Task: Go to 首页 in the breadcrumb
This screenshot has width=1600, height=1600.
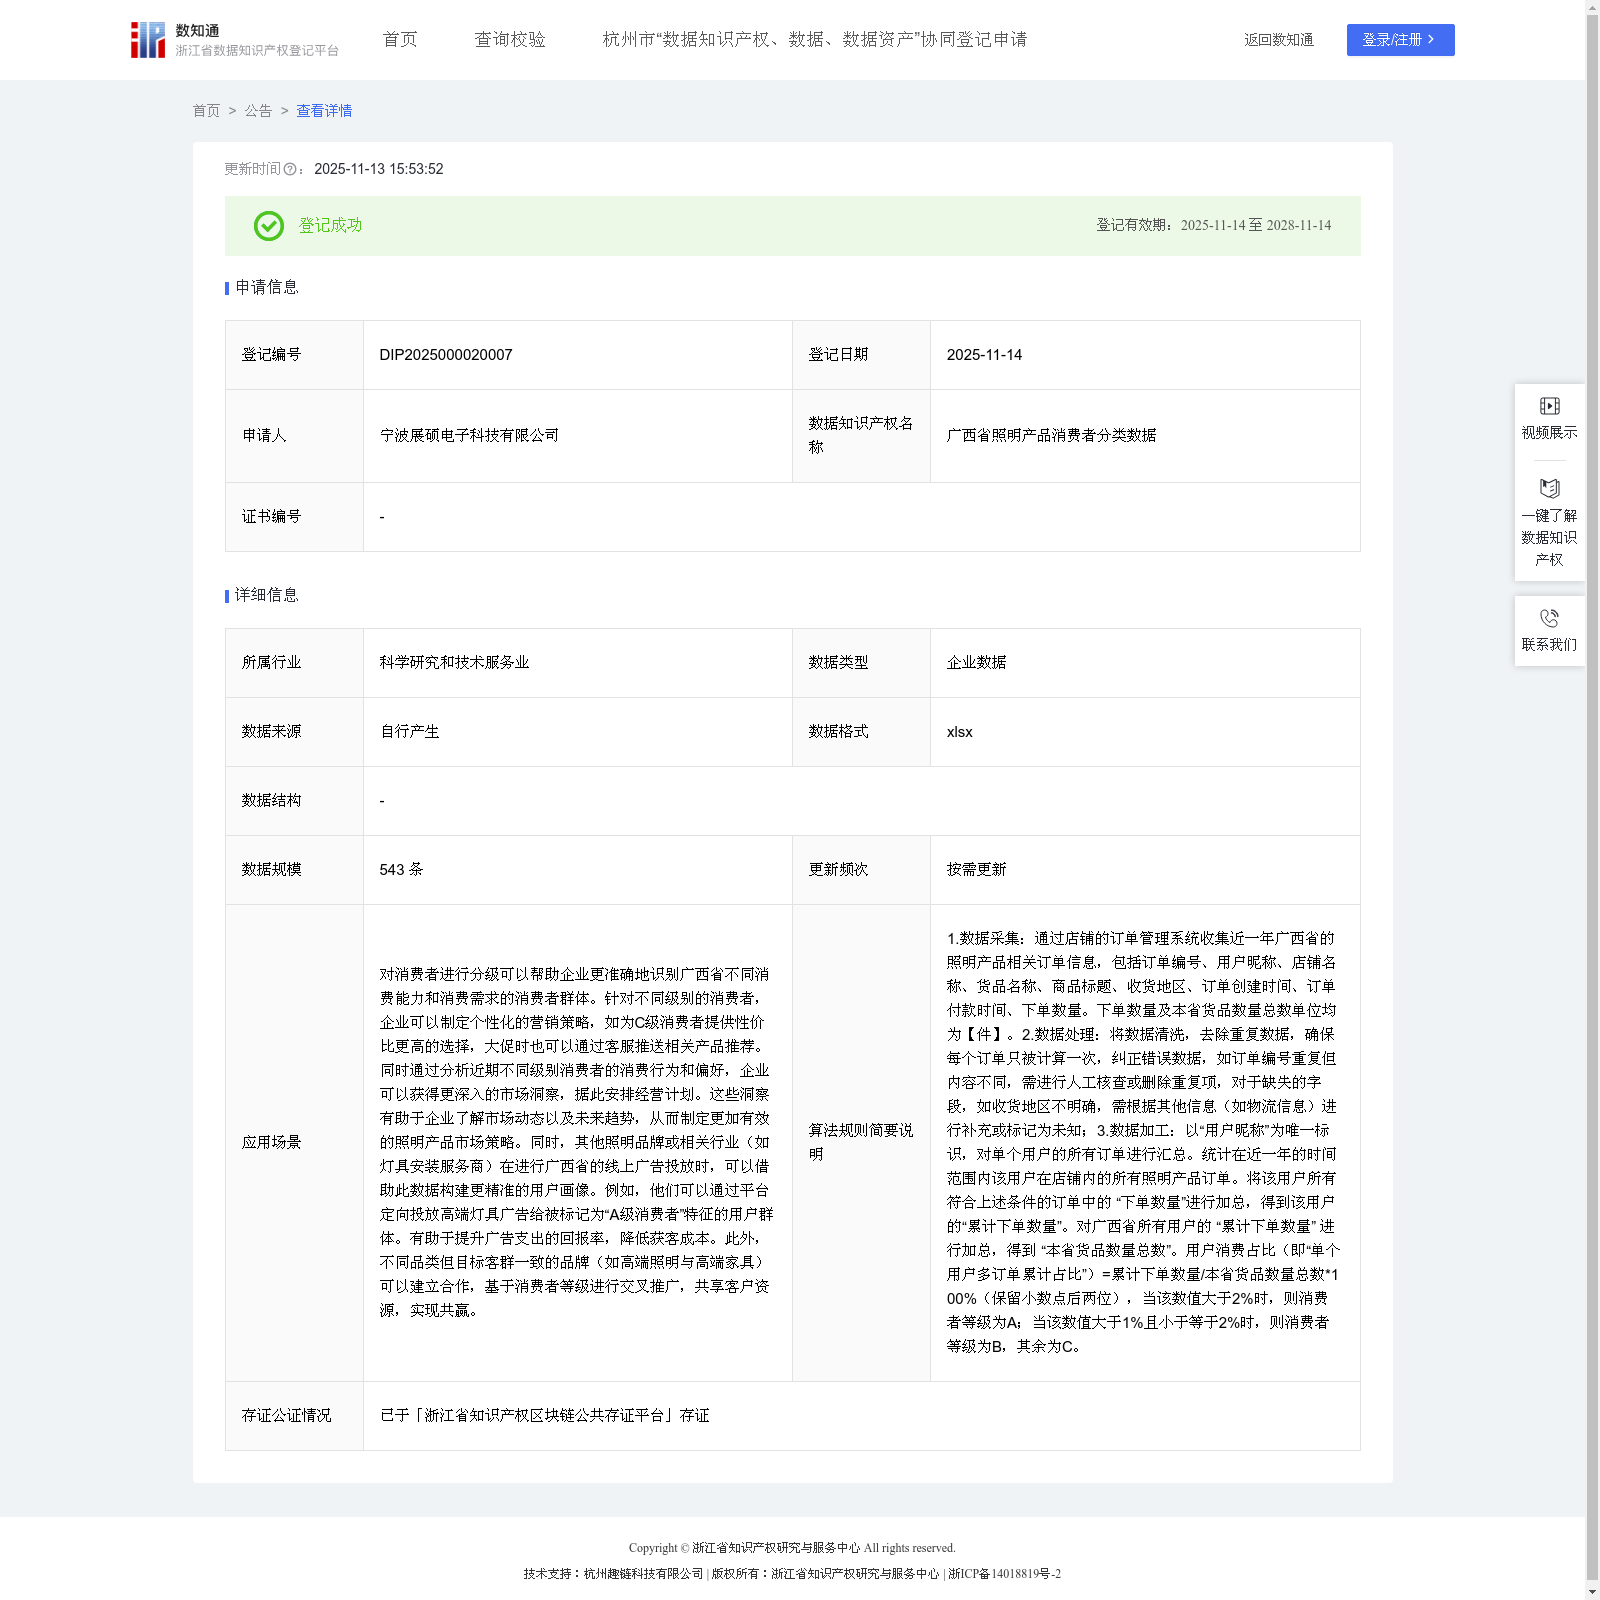Action: (x=206, y=111)
